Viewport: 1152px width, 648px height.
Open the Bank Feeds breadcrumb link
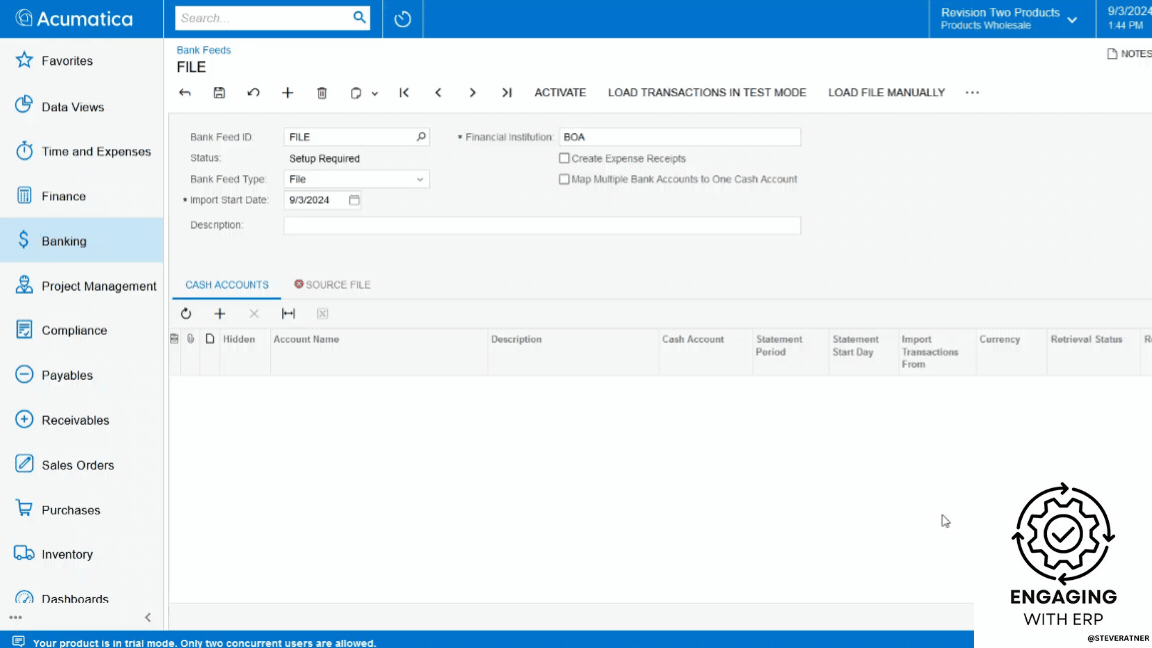coord(203,49)
